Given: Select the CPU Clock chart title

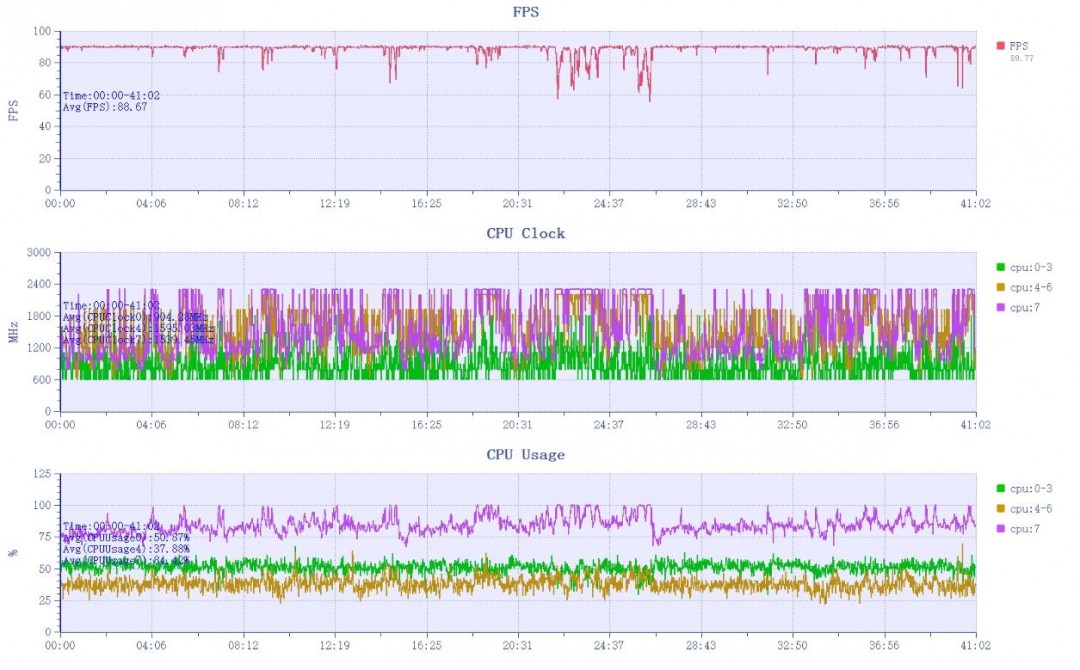Looking at the screenshot, I should coord(526,233).
